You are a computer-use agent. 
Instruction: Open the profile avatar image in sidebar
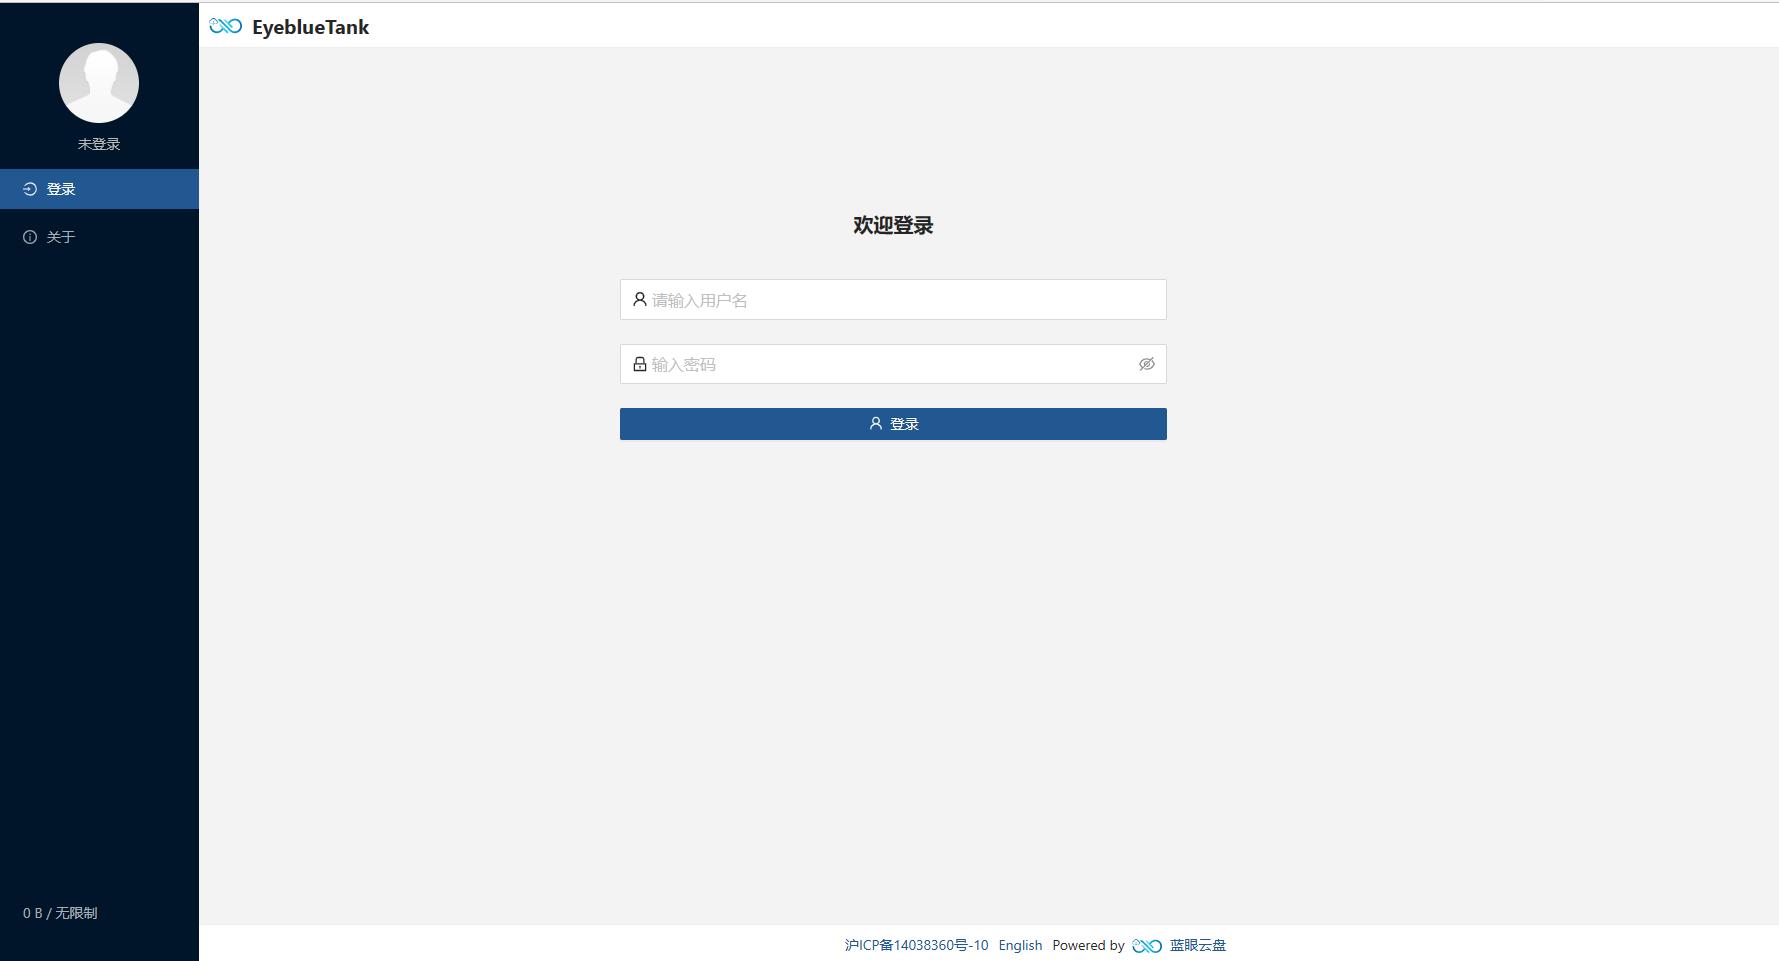pos(99,83)
